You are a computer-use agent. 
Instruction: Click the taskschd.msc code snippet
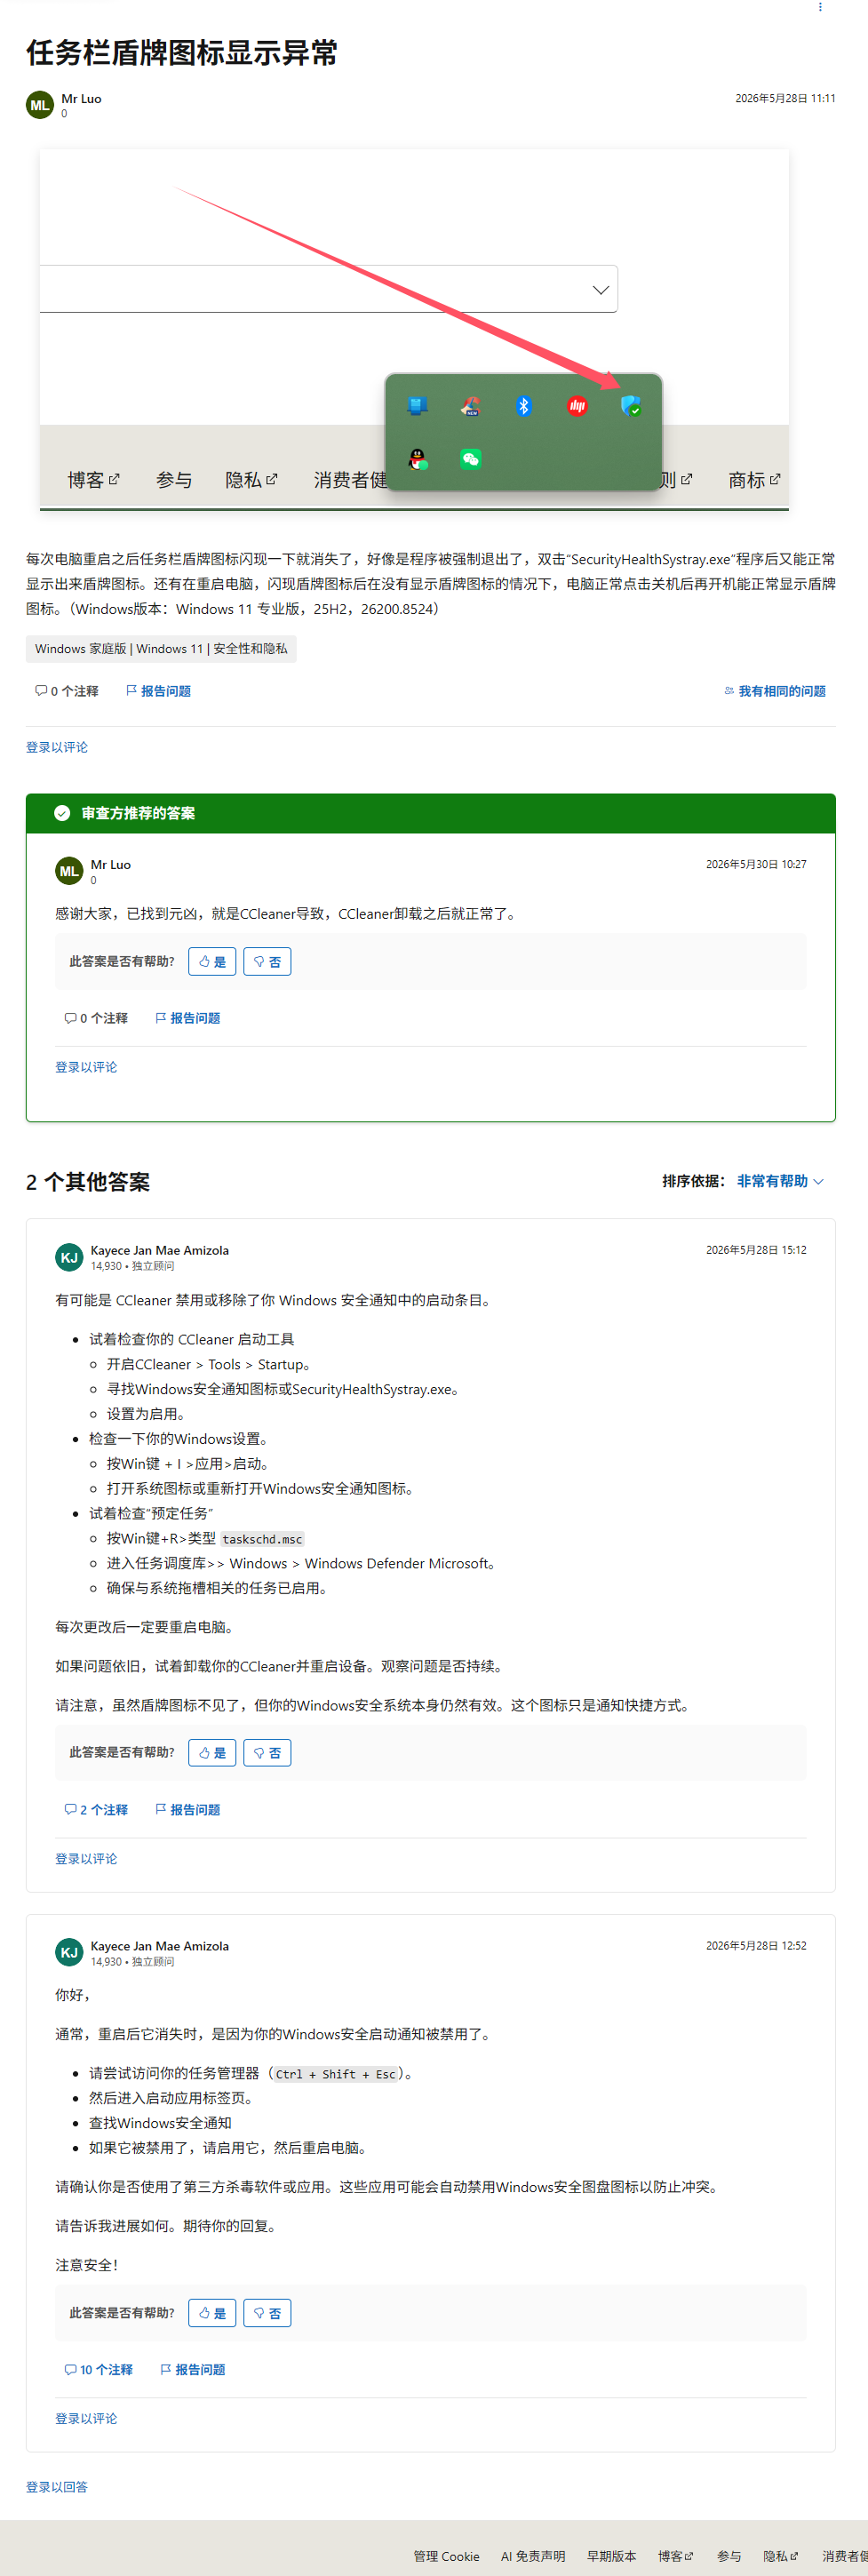(262, 1540)
